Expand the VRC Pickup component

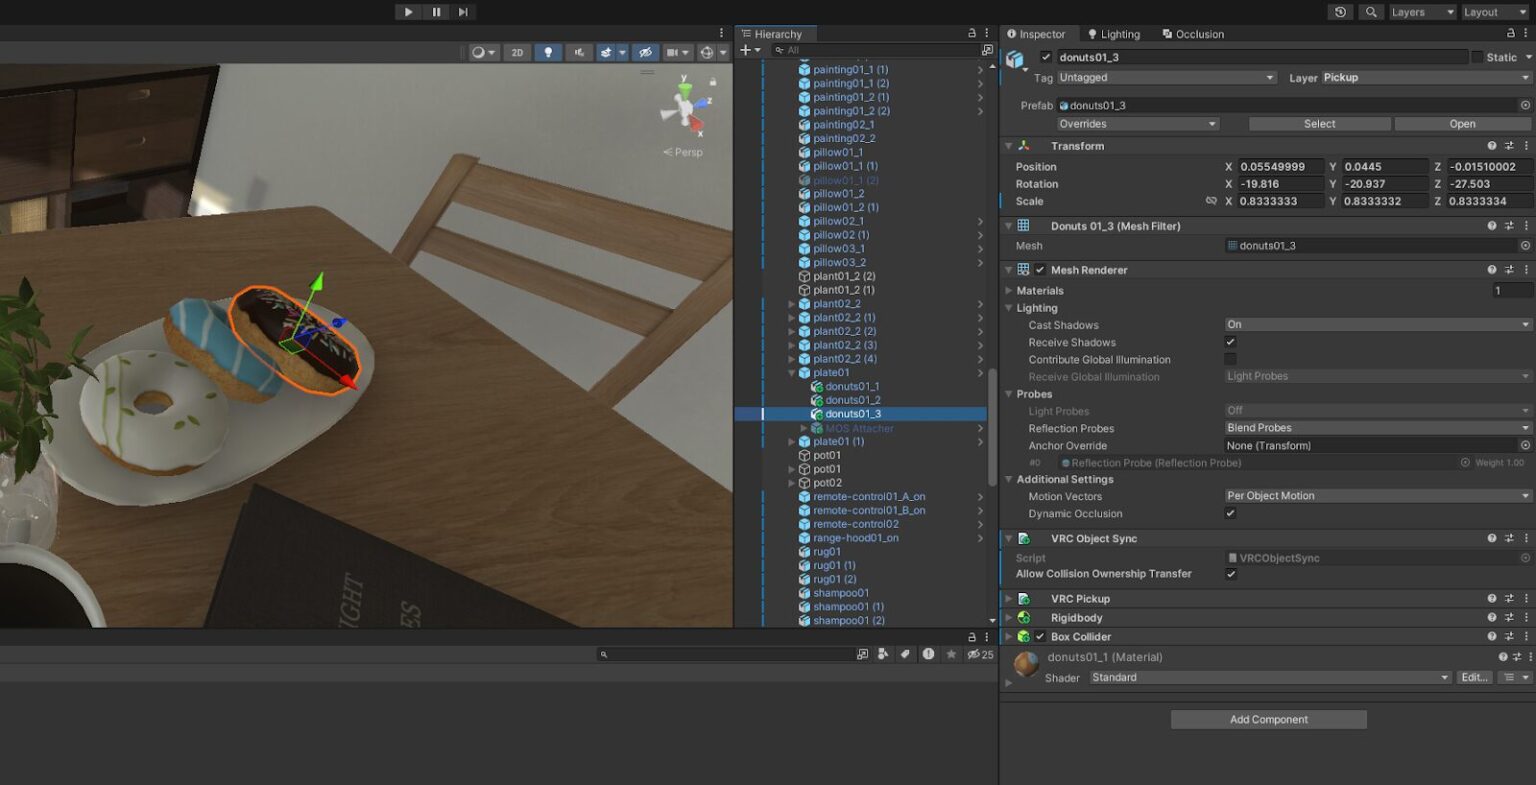[x=1009, y=599]
